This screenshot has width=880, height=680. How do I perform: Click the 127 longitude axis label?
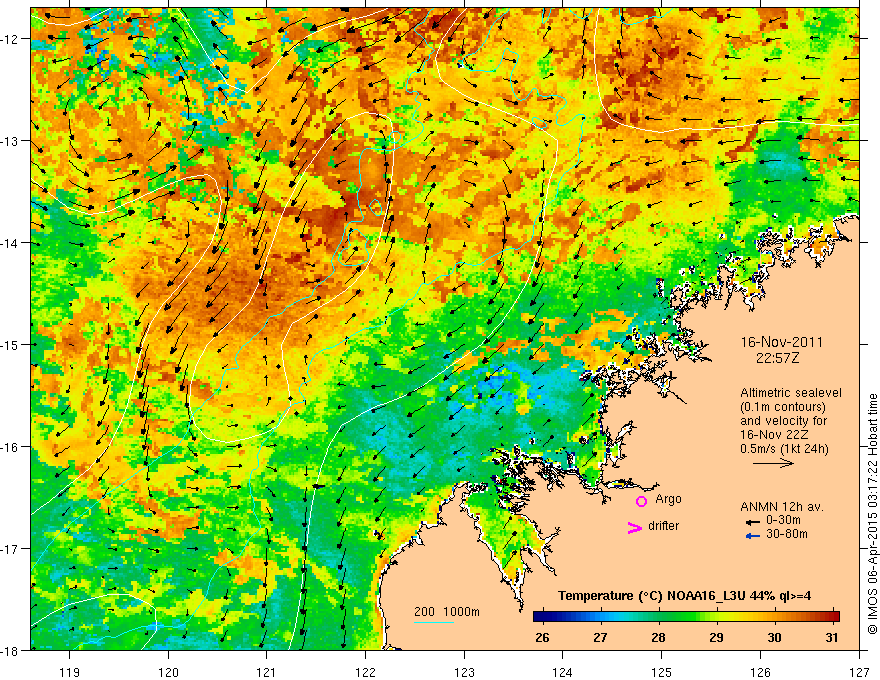(859, 673)
